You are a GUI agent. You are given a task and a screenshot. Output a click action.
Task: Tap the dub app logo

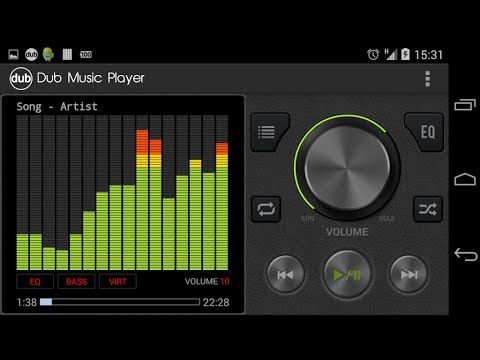21,79
